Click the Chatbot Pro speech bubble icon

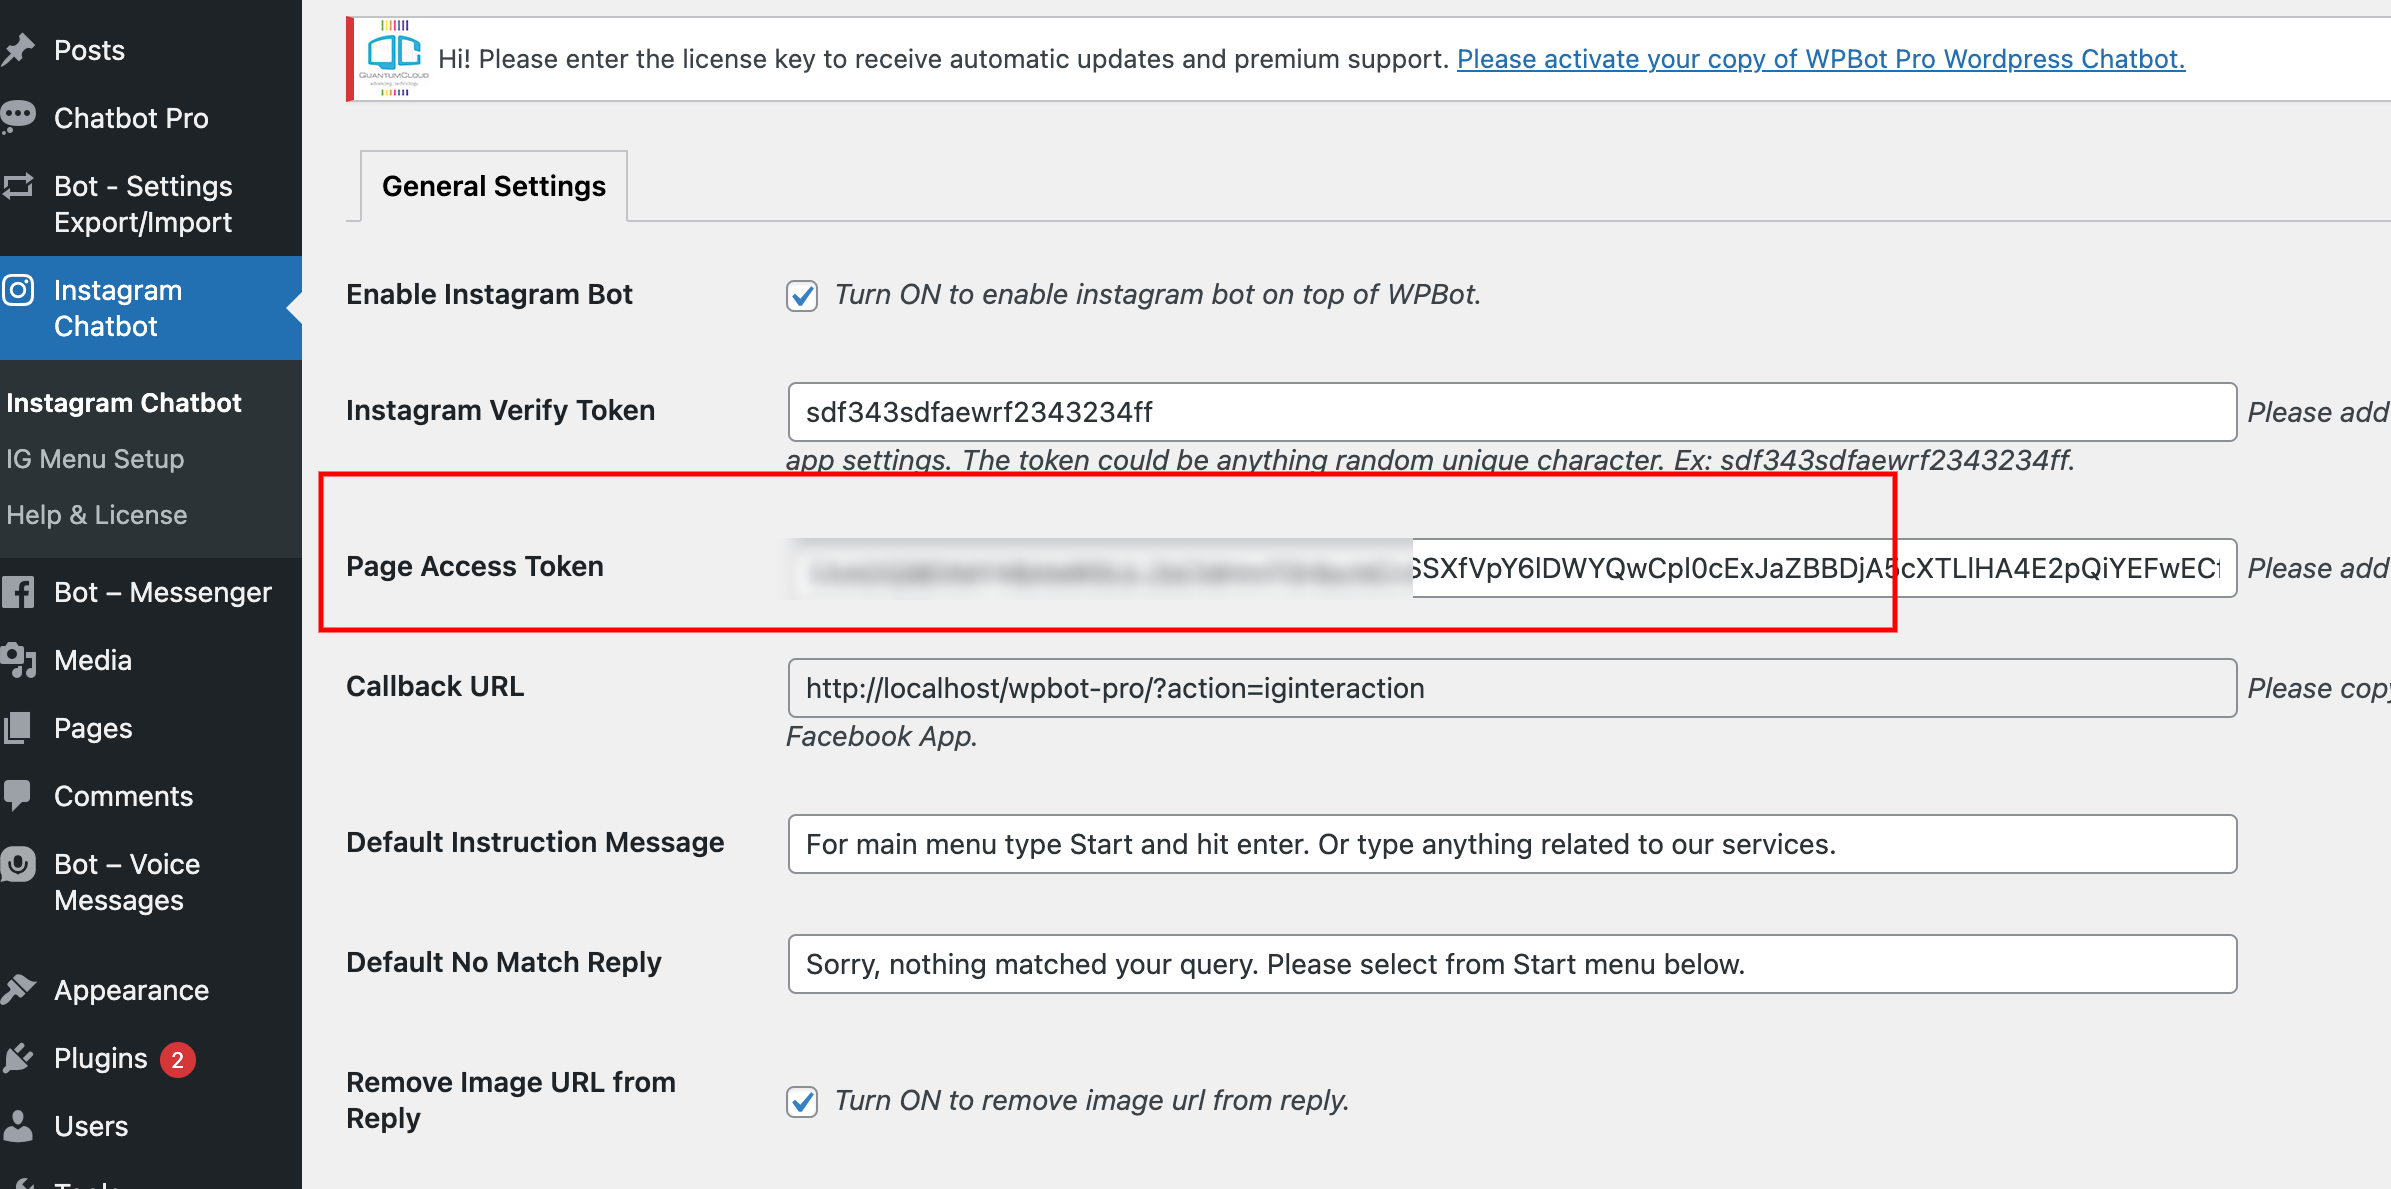pos(18,117)
